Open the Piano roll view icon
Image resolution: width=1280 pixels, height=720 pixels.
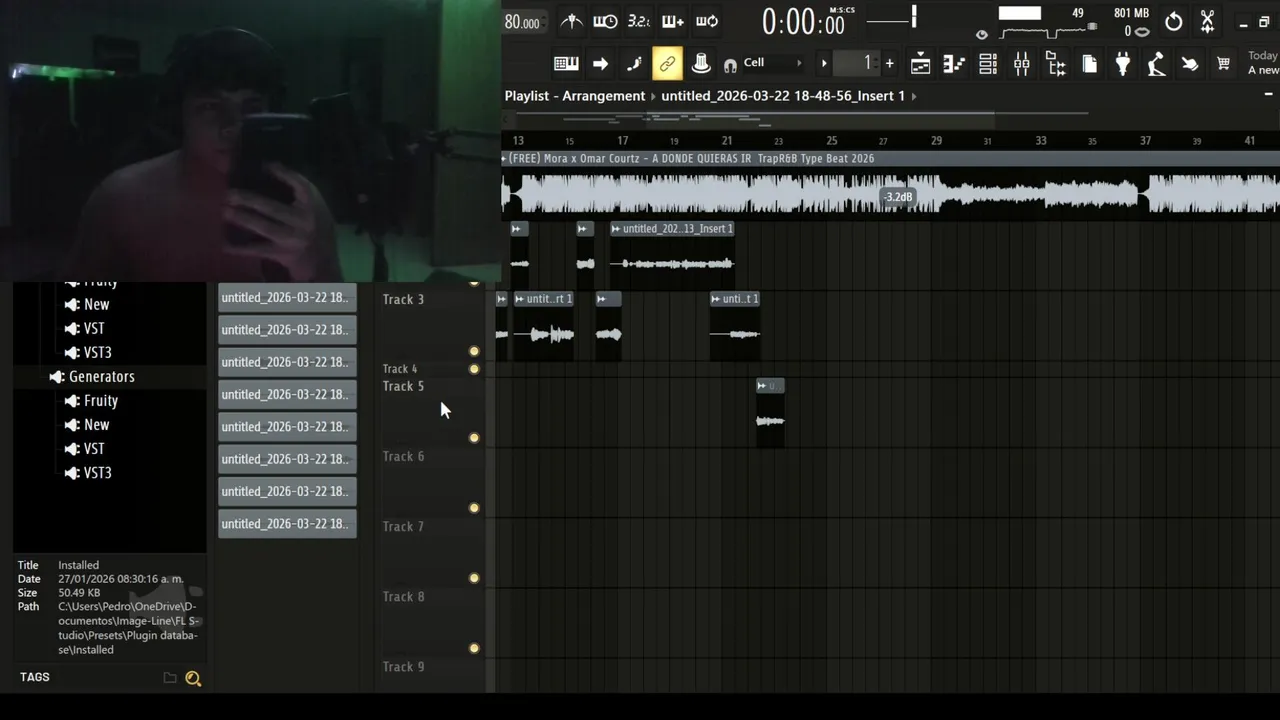click(954, 64)
